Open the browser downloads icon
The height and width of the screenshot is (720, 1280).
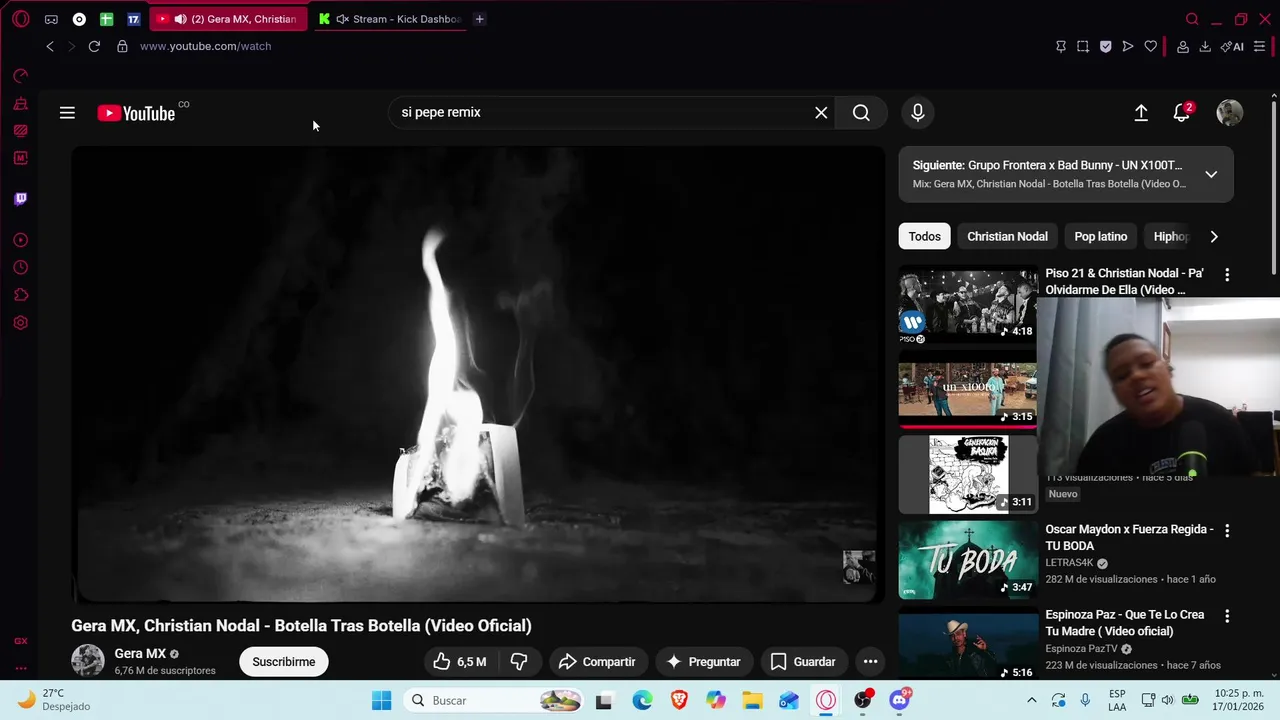[1205, 46]
